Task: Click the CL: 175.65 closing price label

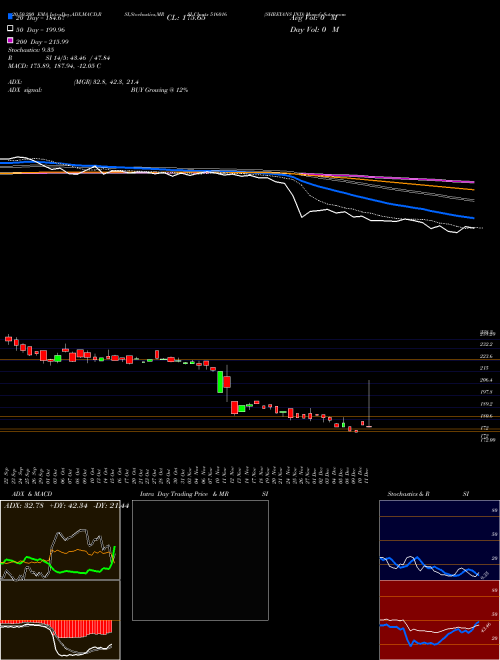Action: point(186,18)
